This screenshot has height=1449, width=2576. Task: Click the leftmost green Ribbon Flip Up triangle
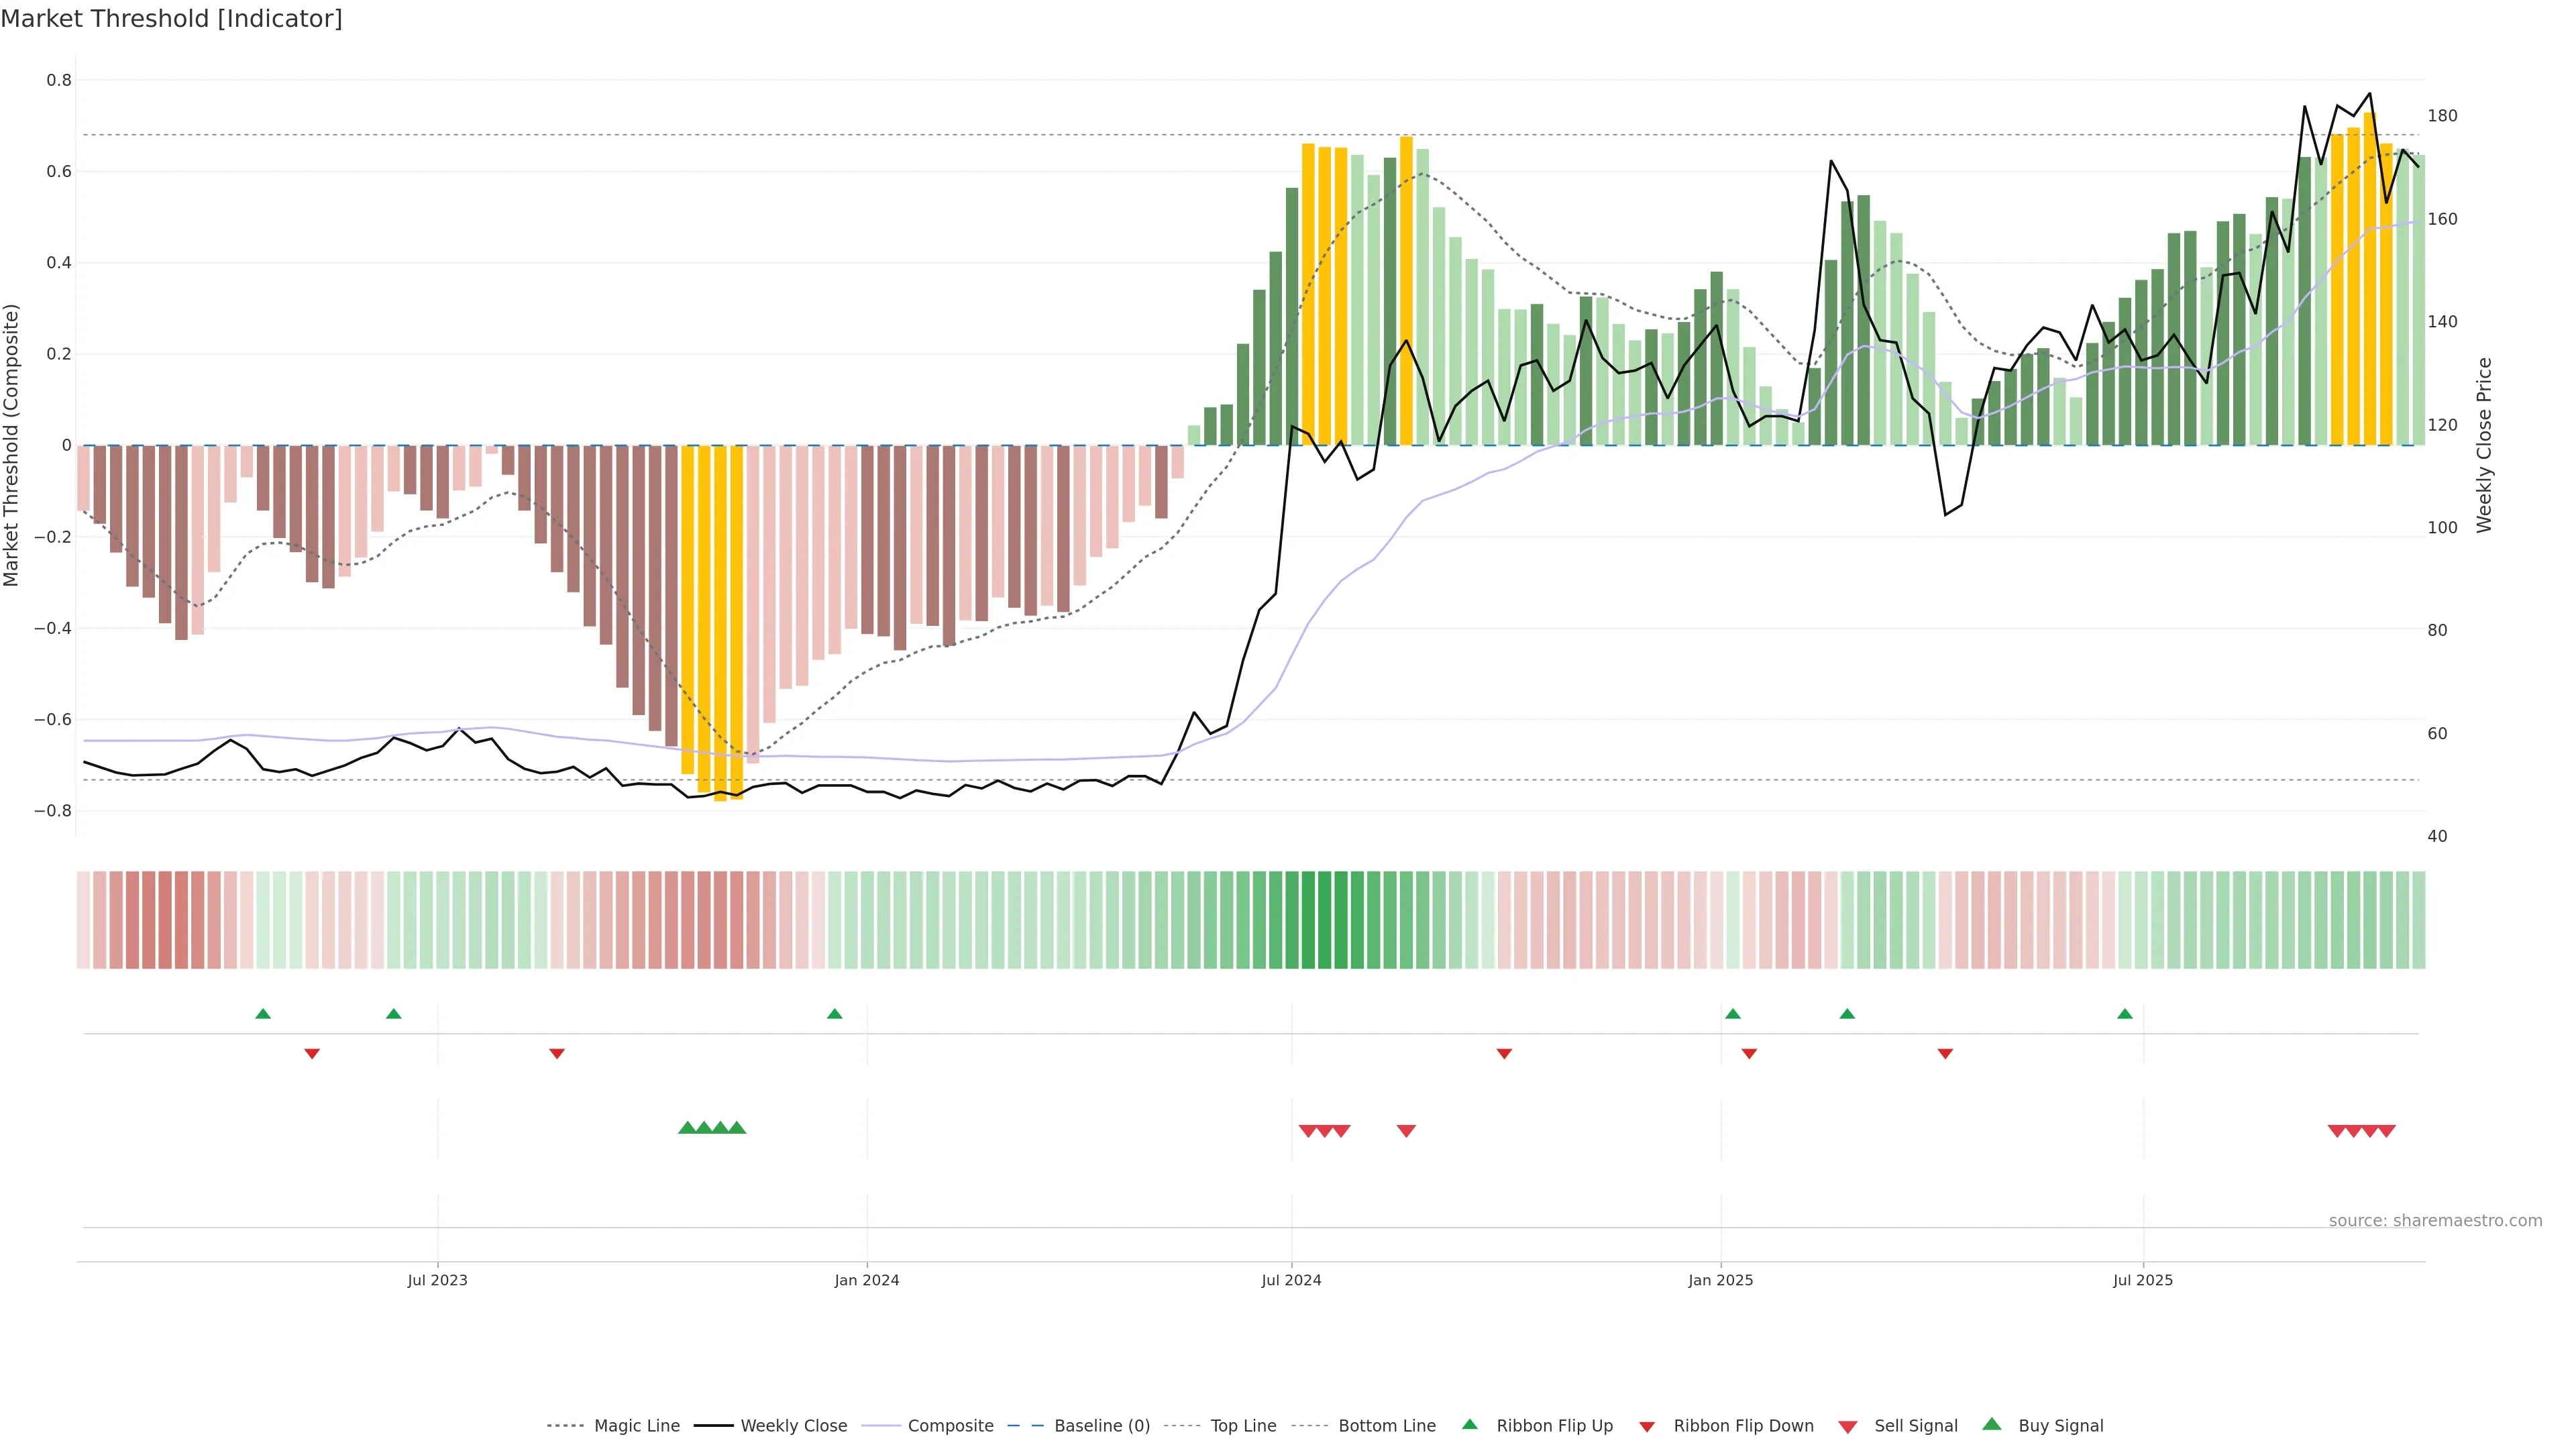click(x=263, y=1014)
